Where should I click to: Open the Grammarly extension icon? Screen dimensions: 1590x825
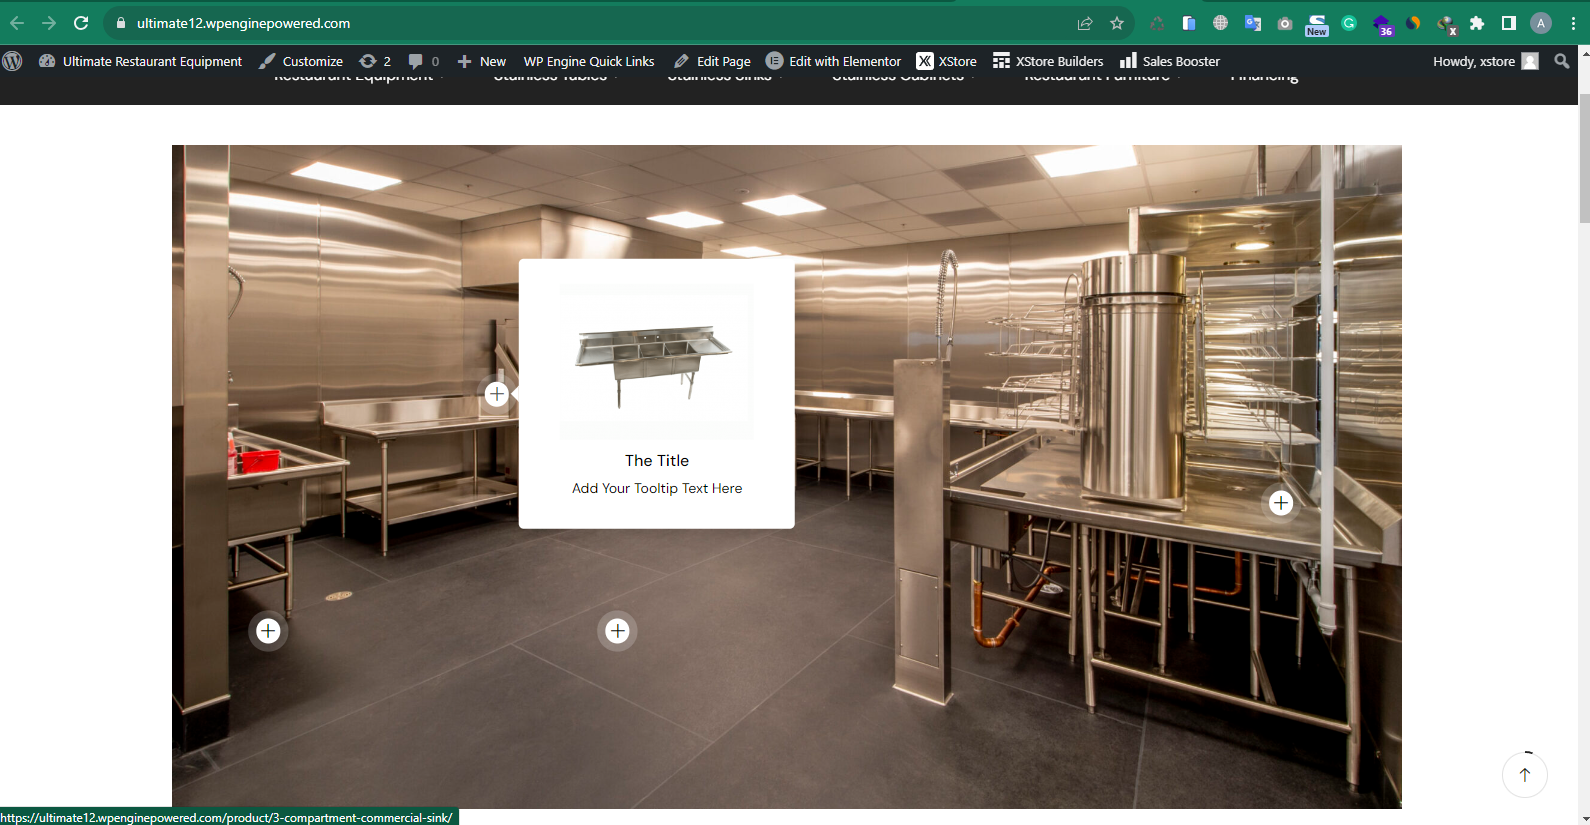(1349, 23)
